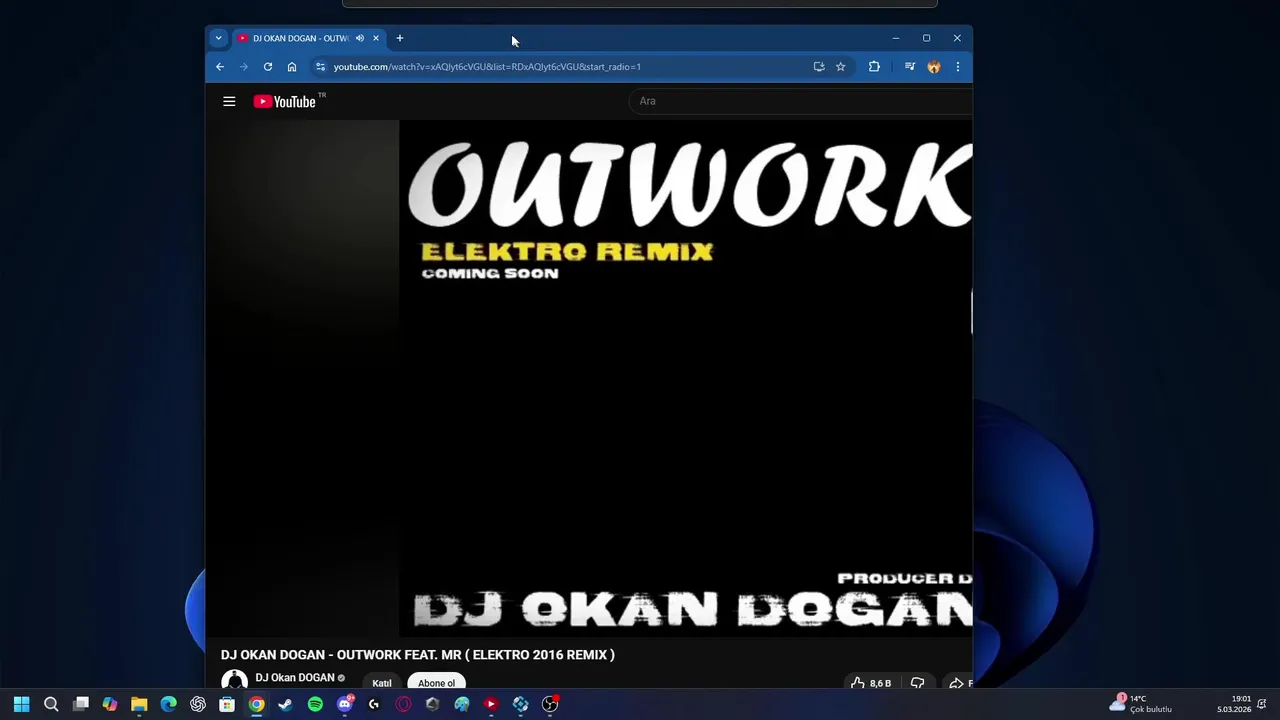Mute the tab via speaker icon
This screenshot has height=720, width=1280.
click(x=360, y=38)
